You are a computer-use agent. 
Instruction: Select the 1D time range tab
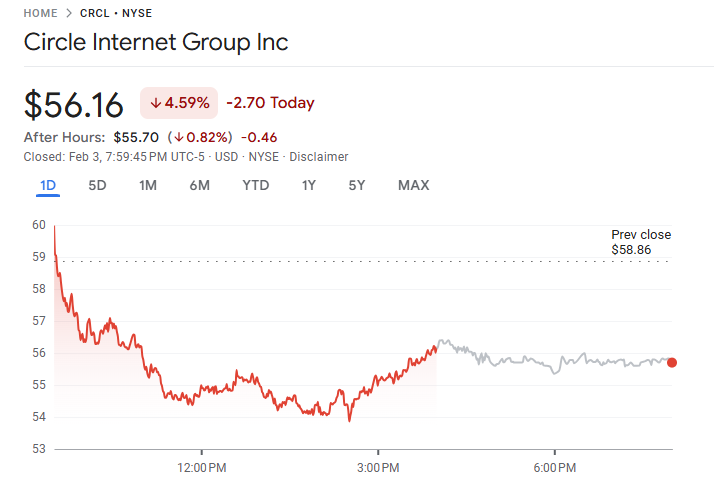[x=48, y=185]
